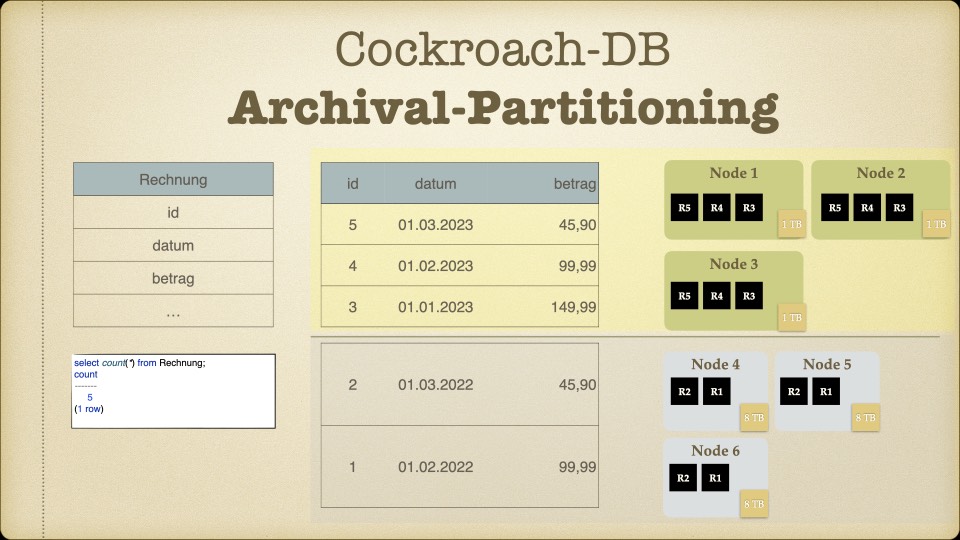The height and width of the screenshot is (540, 960).
Task: Select the date cell 01.01.2023
Action: pos(435,307)
